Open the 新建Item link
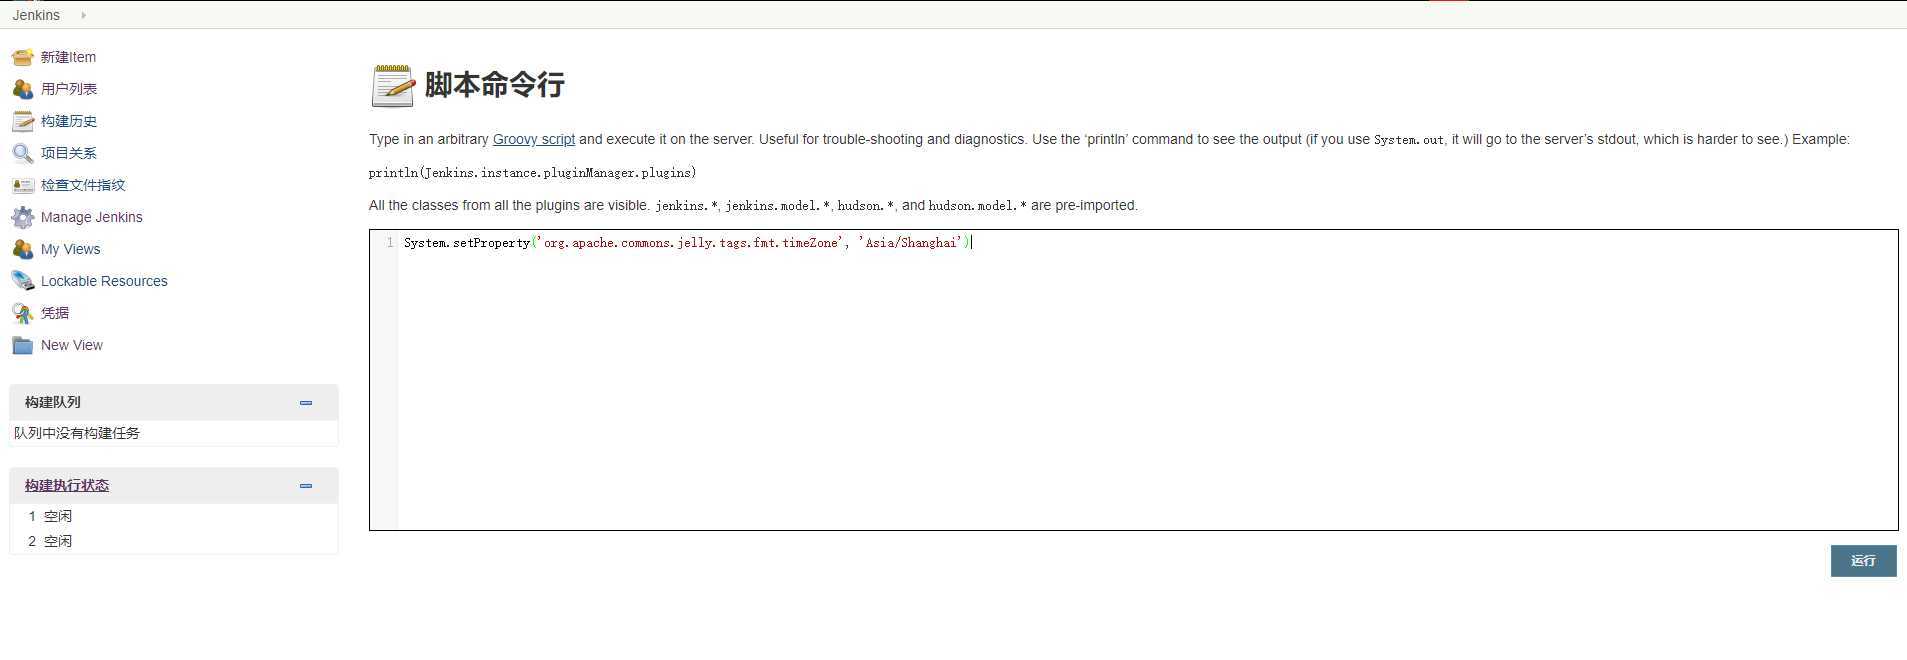 [x=68, y=57]
